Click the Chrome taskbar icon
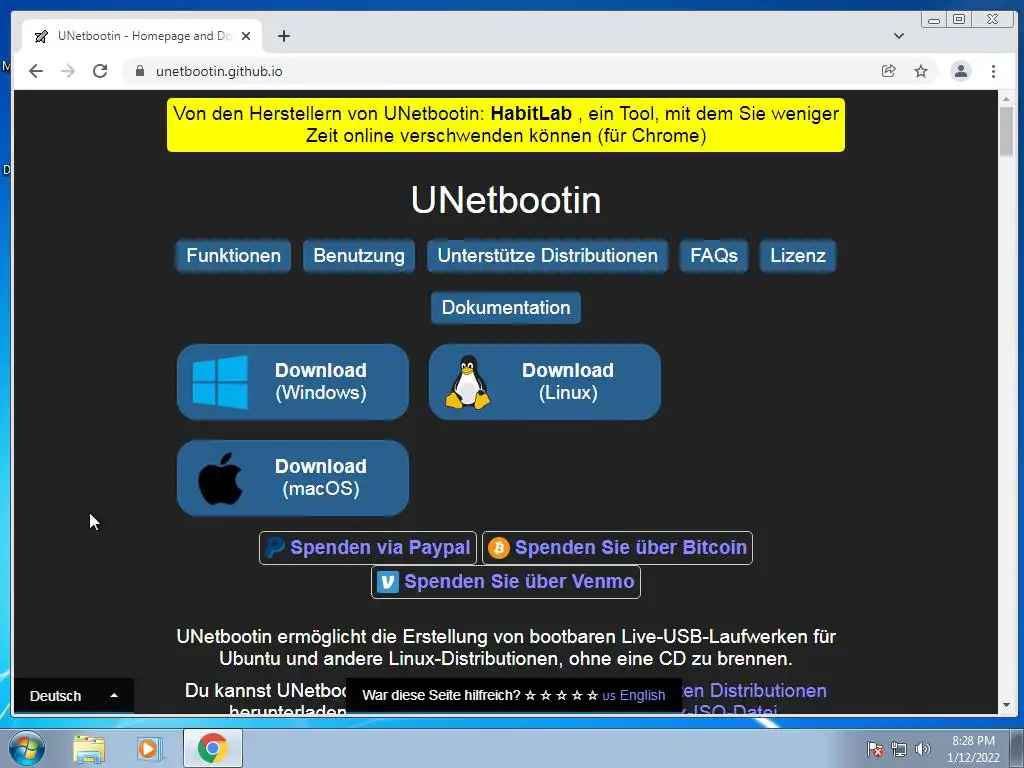Viewport: 1024px width, 768px height. pos(212,748)
